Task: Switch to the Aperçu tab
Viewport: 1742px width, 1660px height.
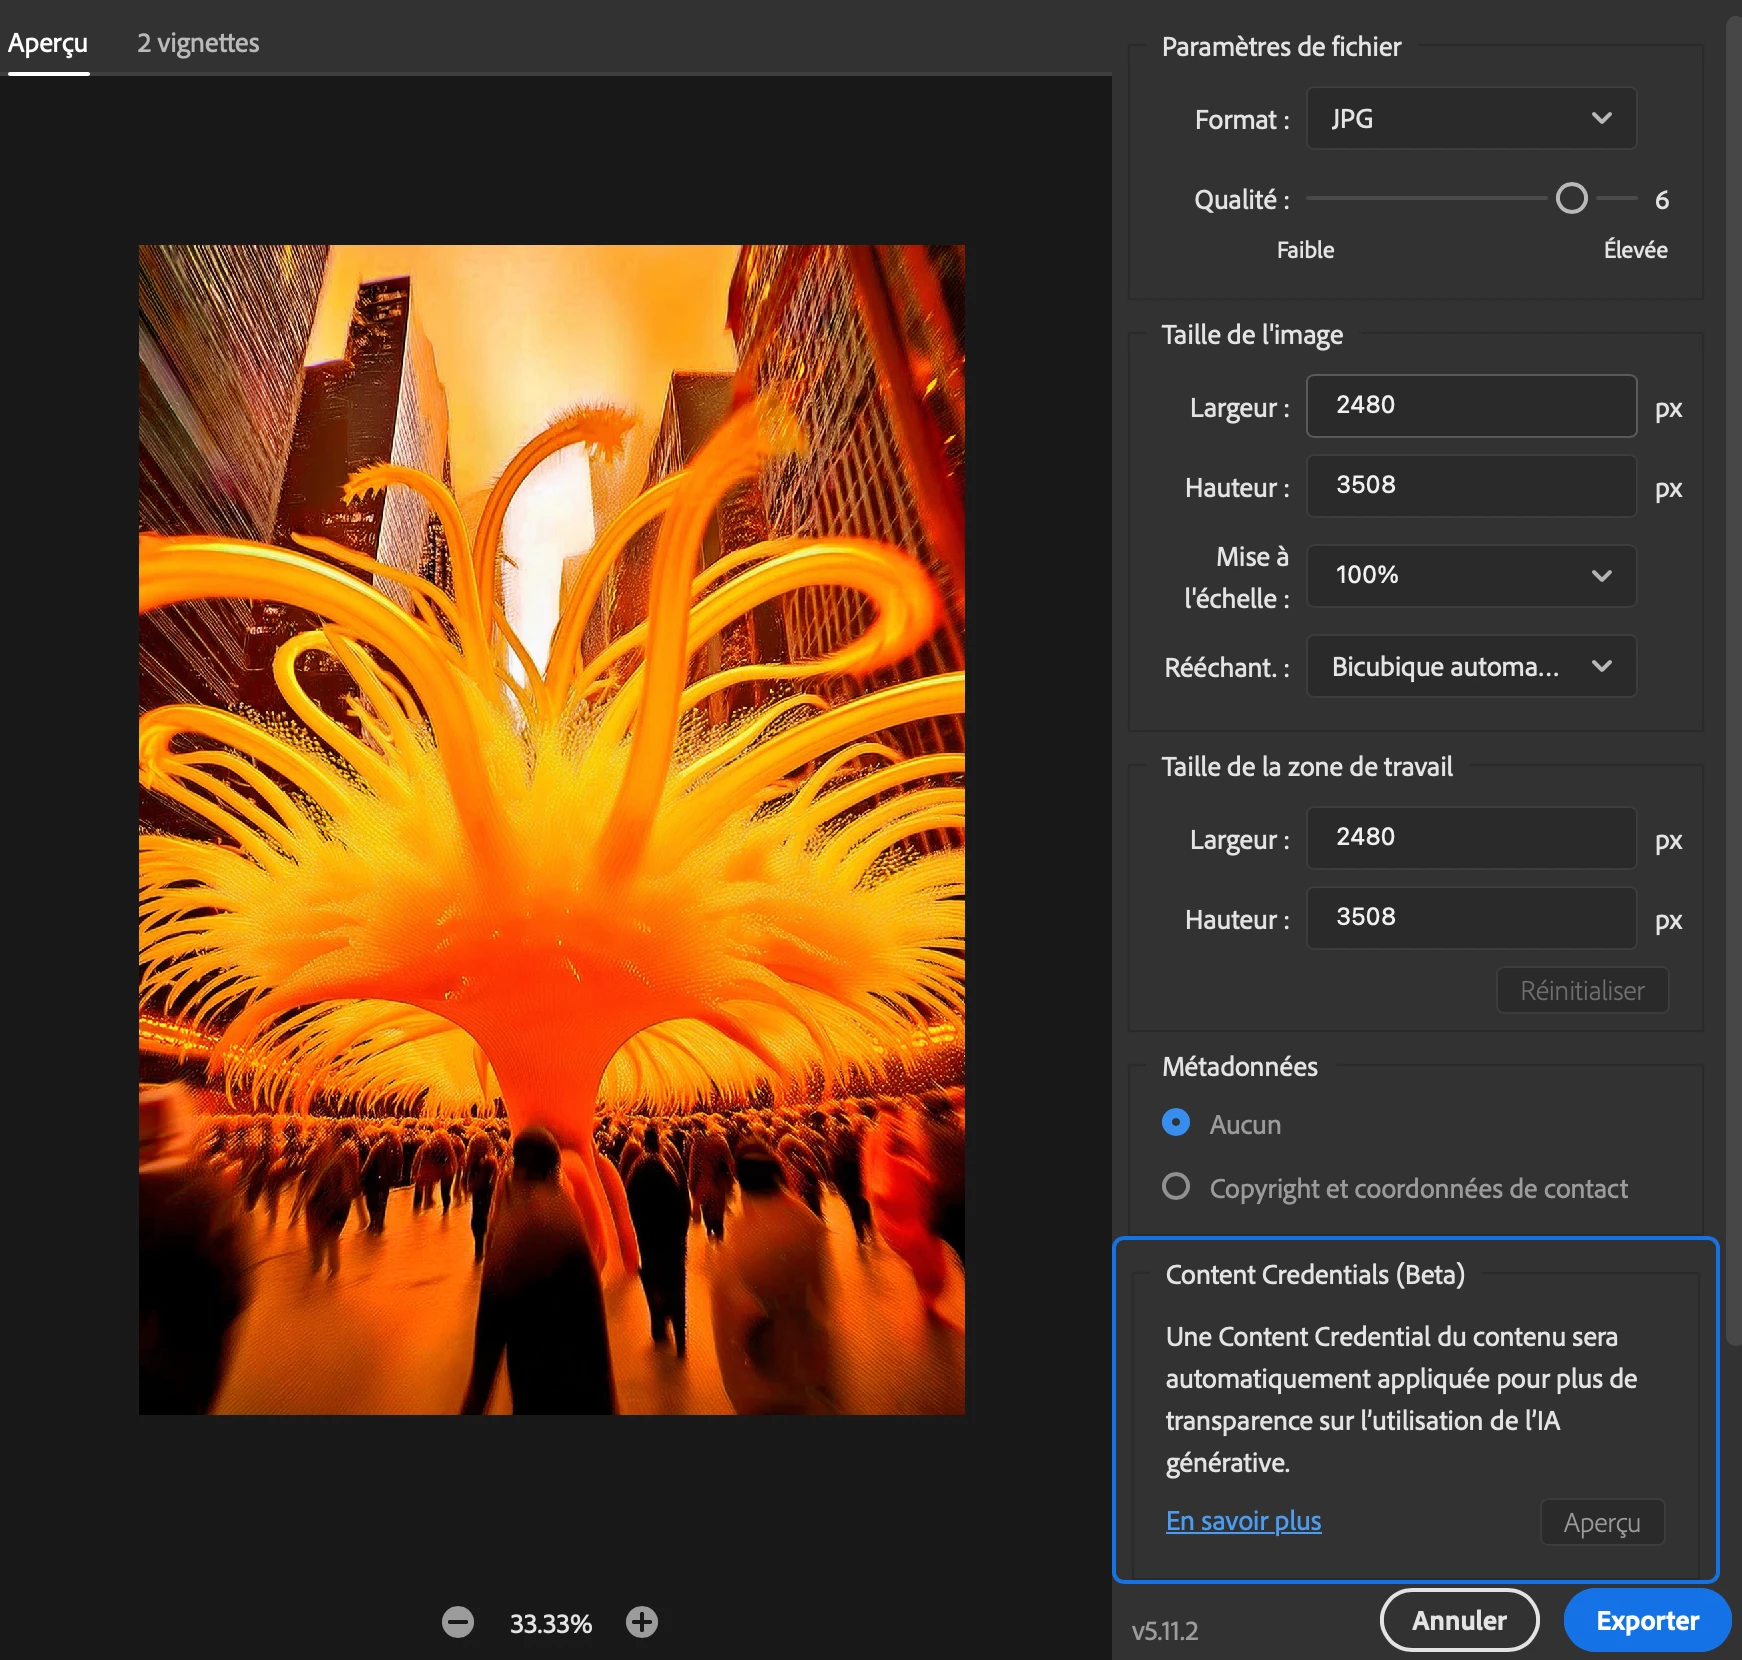Action: click(48, 43)
